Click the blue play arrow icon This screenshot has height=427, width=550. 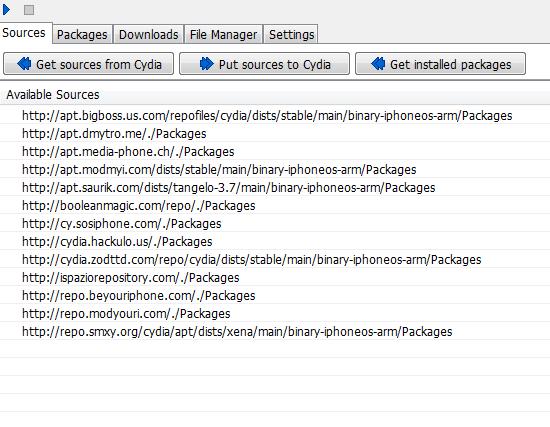click(6, 9)
